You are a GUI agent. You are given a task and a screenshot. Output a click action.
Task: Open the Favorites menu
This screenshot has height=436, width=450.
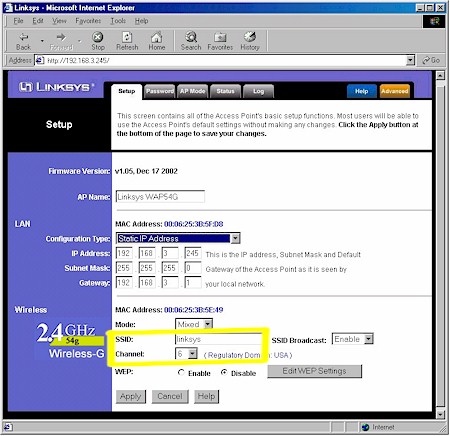(88, 21)
